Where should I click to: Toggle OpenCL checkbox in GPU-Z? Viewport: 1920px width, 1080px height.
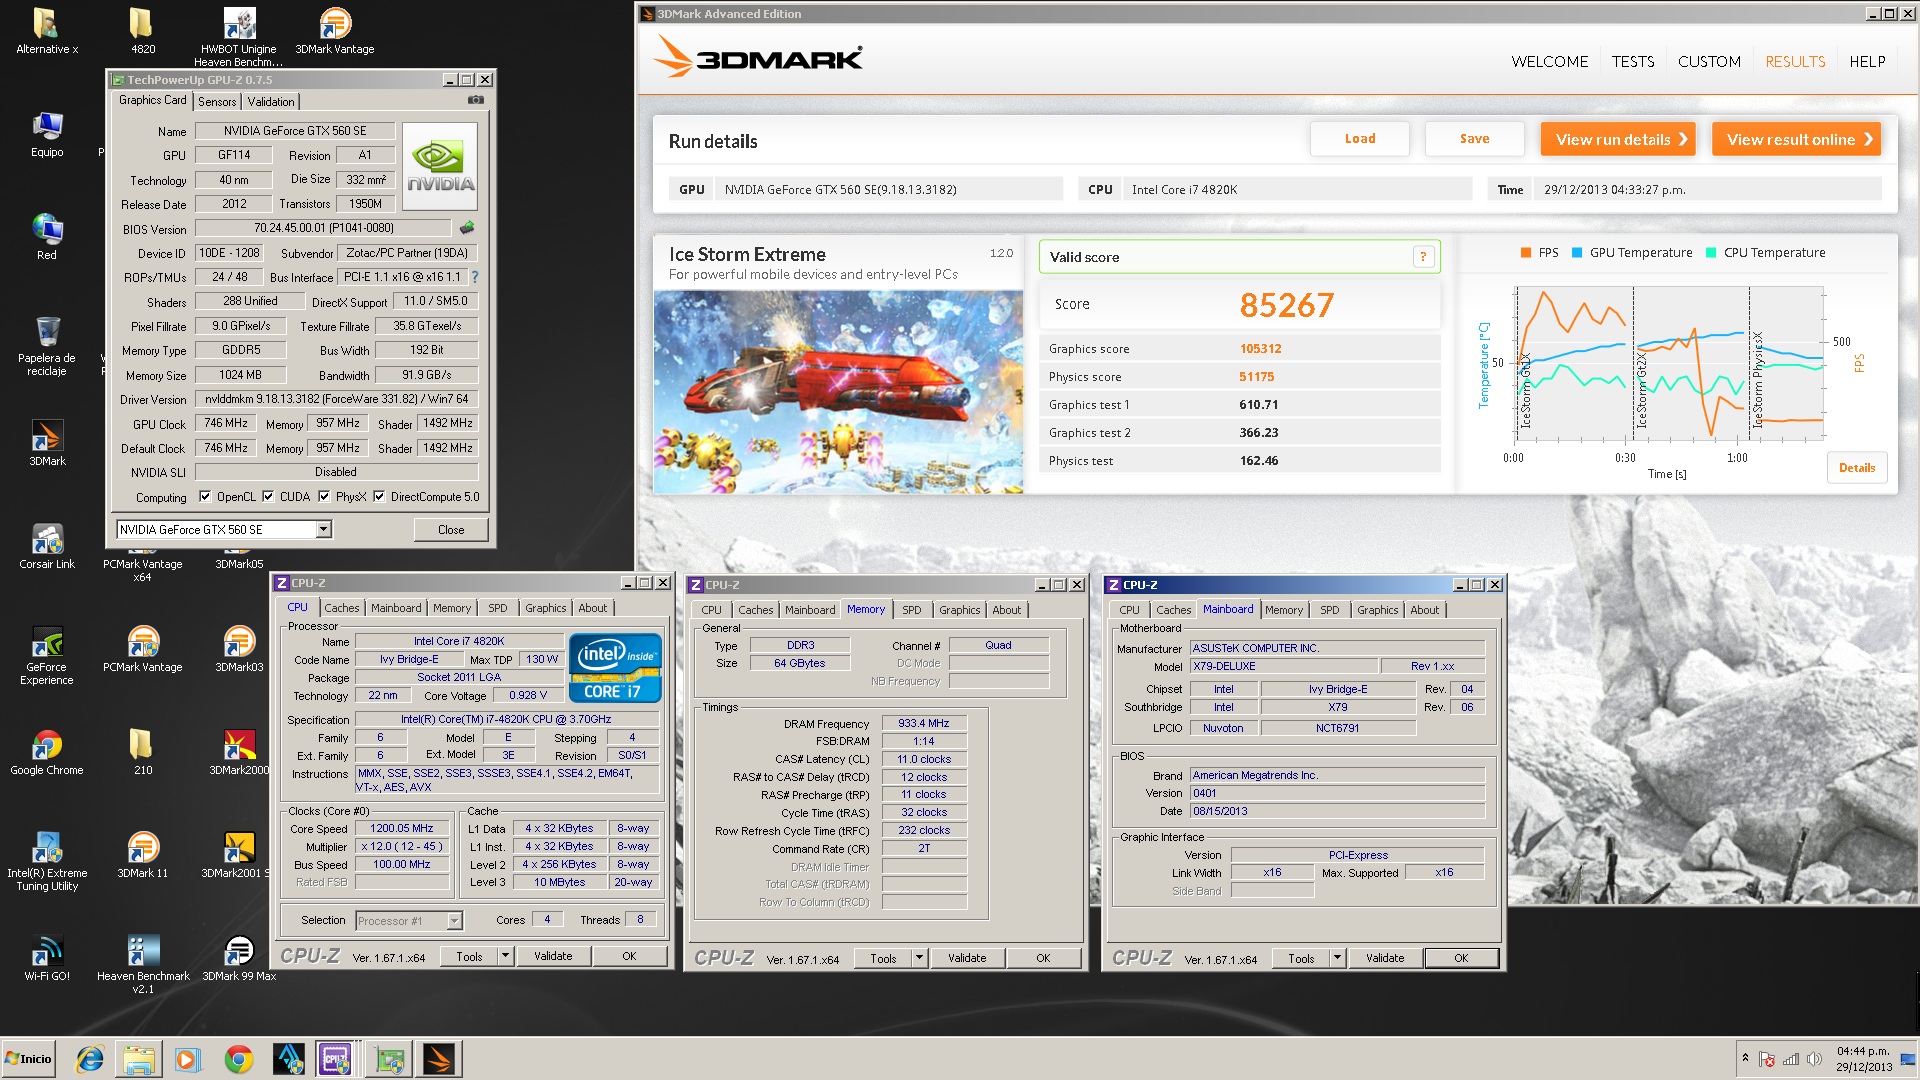(x=205, y=496)
